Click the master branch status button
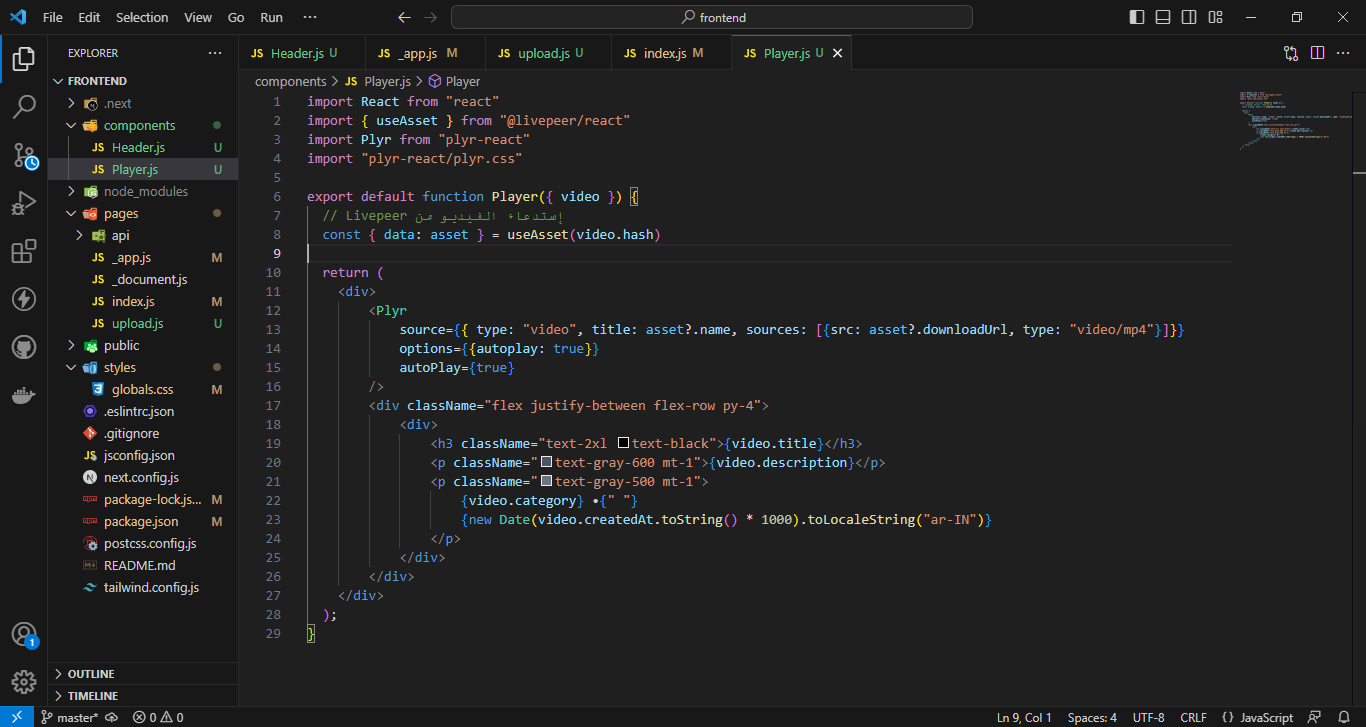Screen dimensions: 1366x727 (x=70, y=717)
